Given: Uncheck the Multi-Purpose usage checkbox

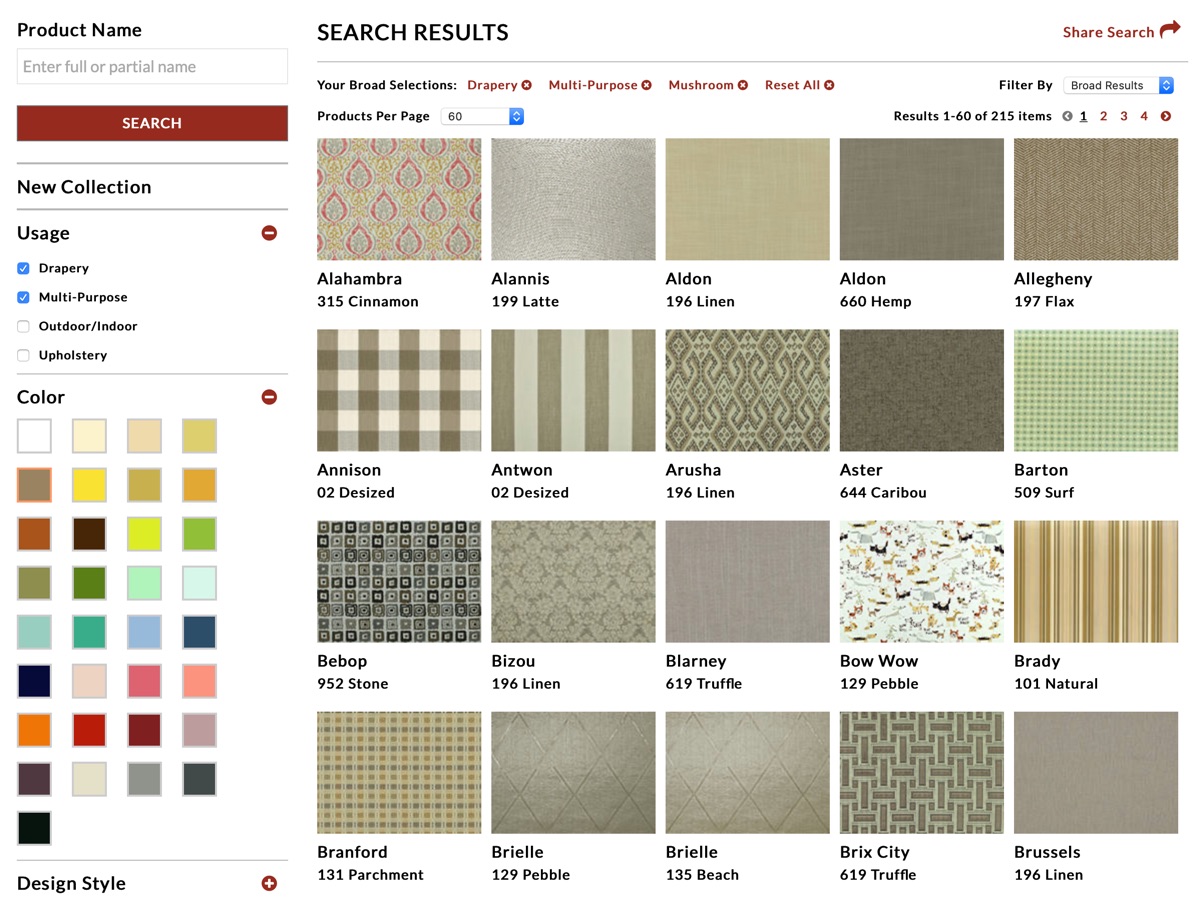Looking at the screenshot, I should click(x=23, y=297).
